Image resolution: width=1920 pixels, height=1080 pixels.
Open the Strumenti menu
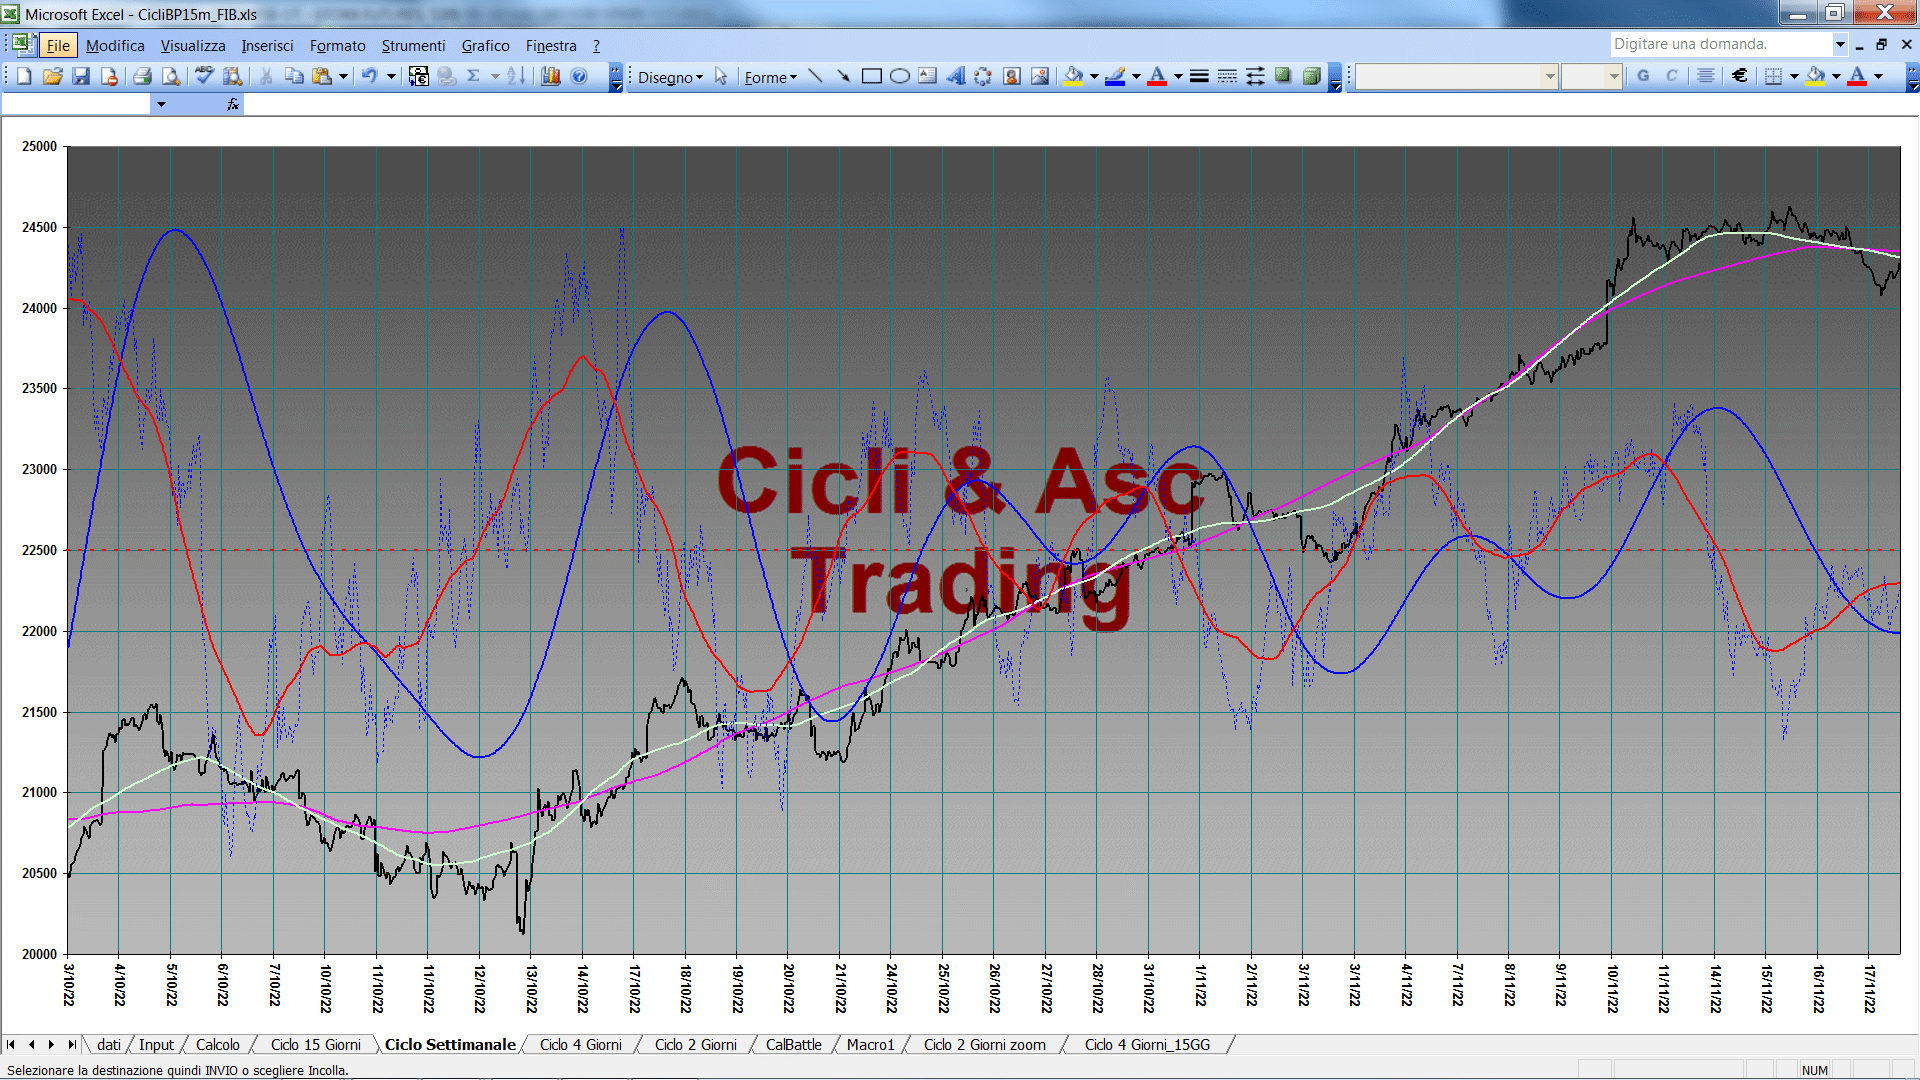[413, 46]
